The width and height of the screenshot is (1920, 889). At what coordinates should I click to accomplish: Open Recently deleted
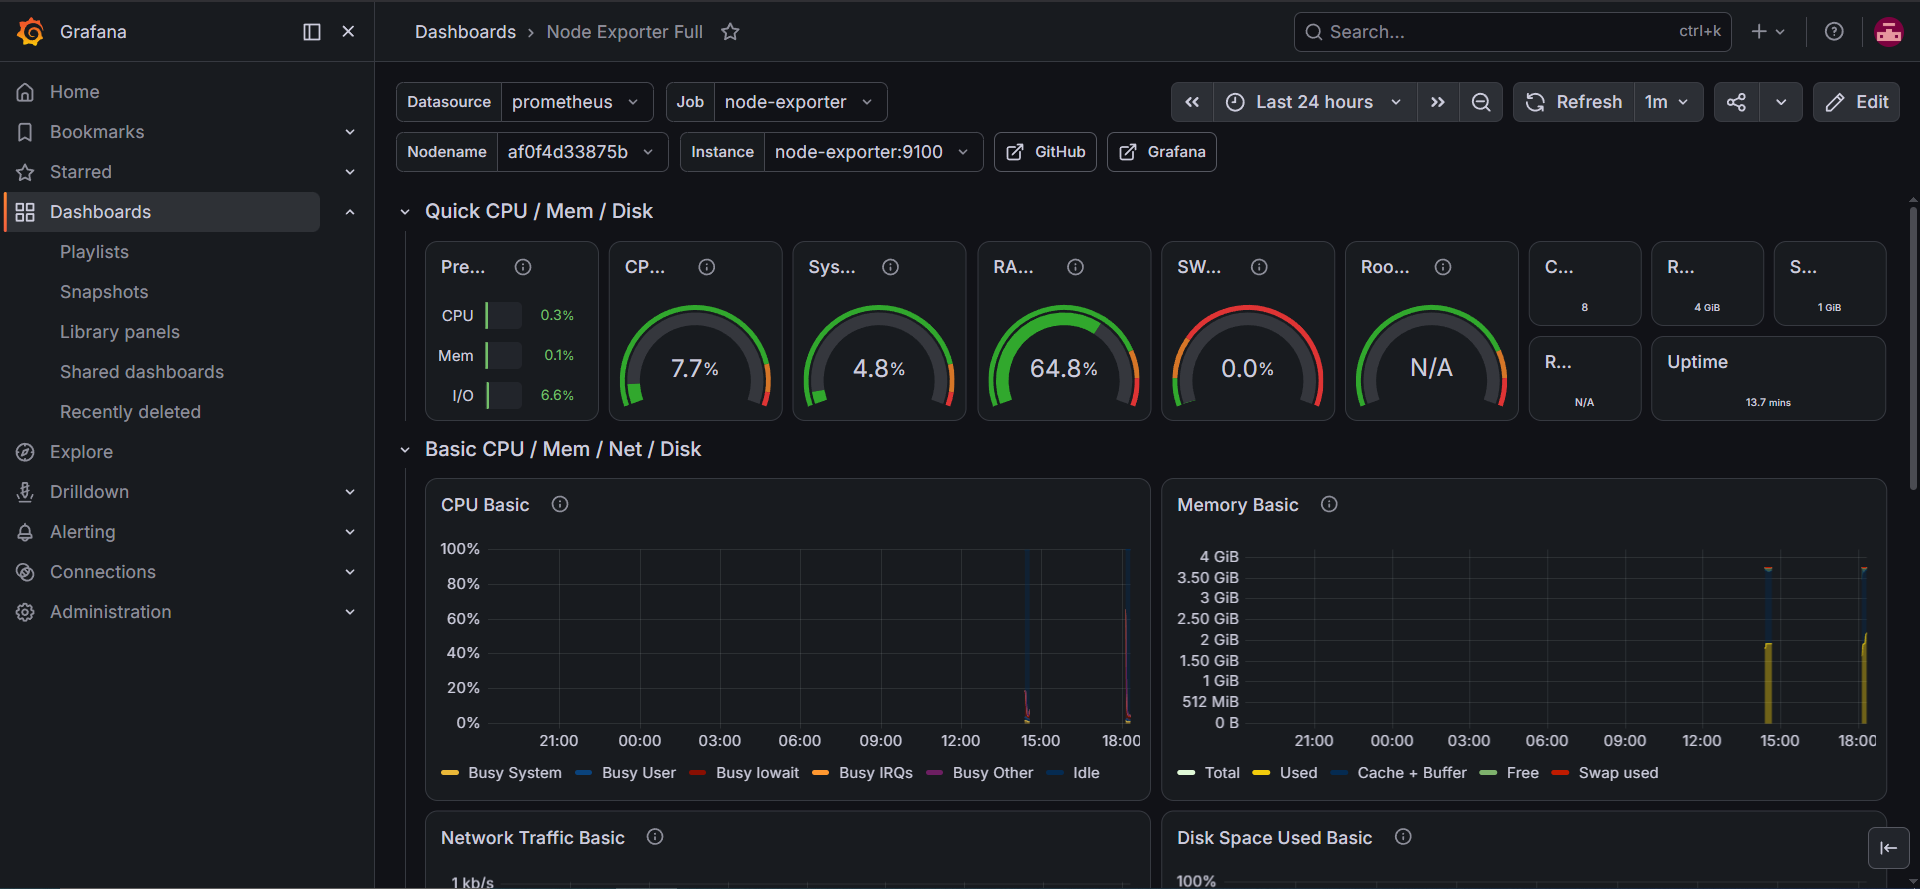(130, 412)
